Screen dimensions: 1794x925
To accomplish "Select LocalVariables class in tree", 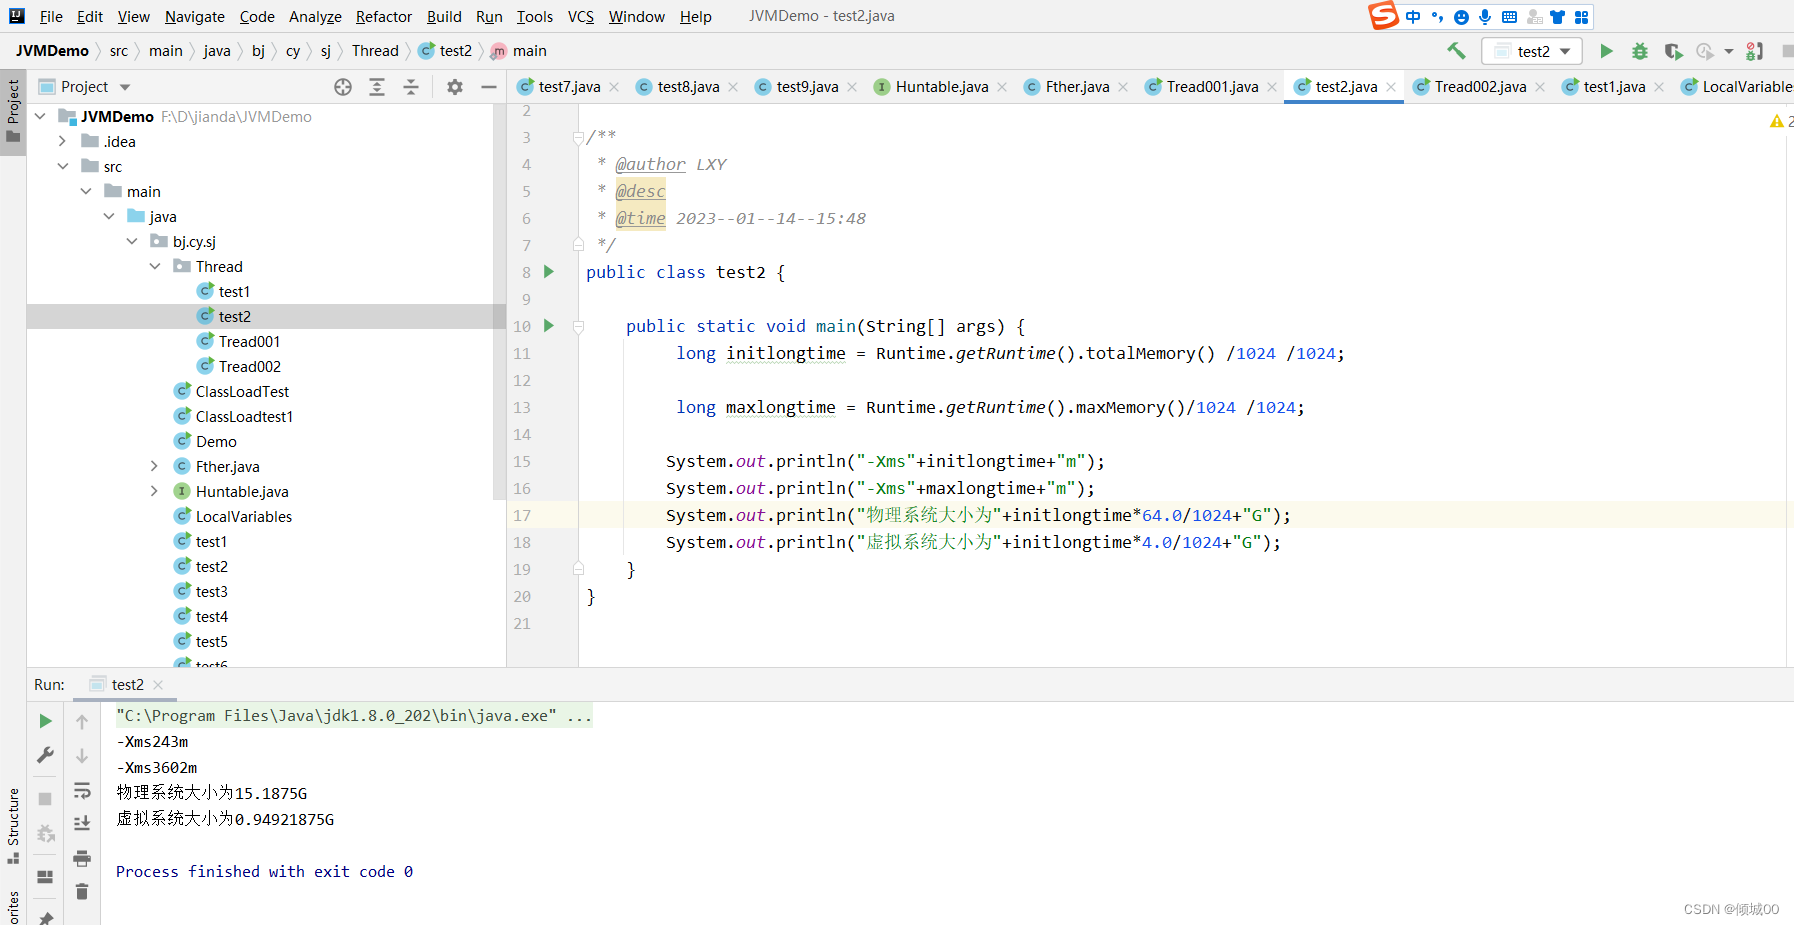I will 243,517.
